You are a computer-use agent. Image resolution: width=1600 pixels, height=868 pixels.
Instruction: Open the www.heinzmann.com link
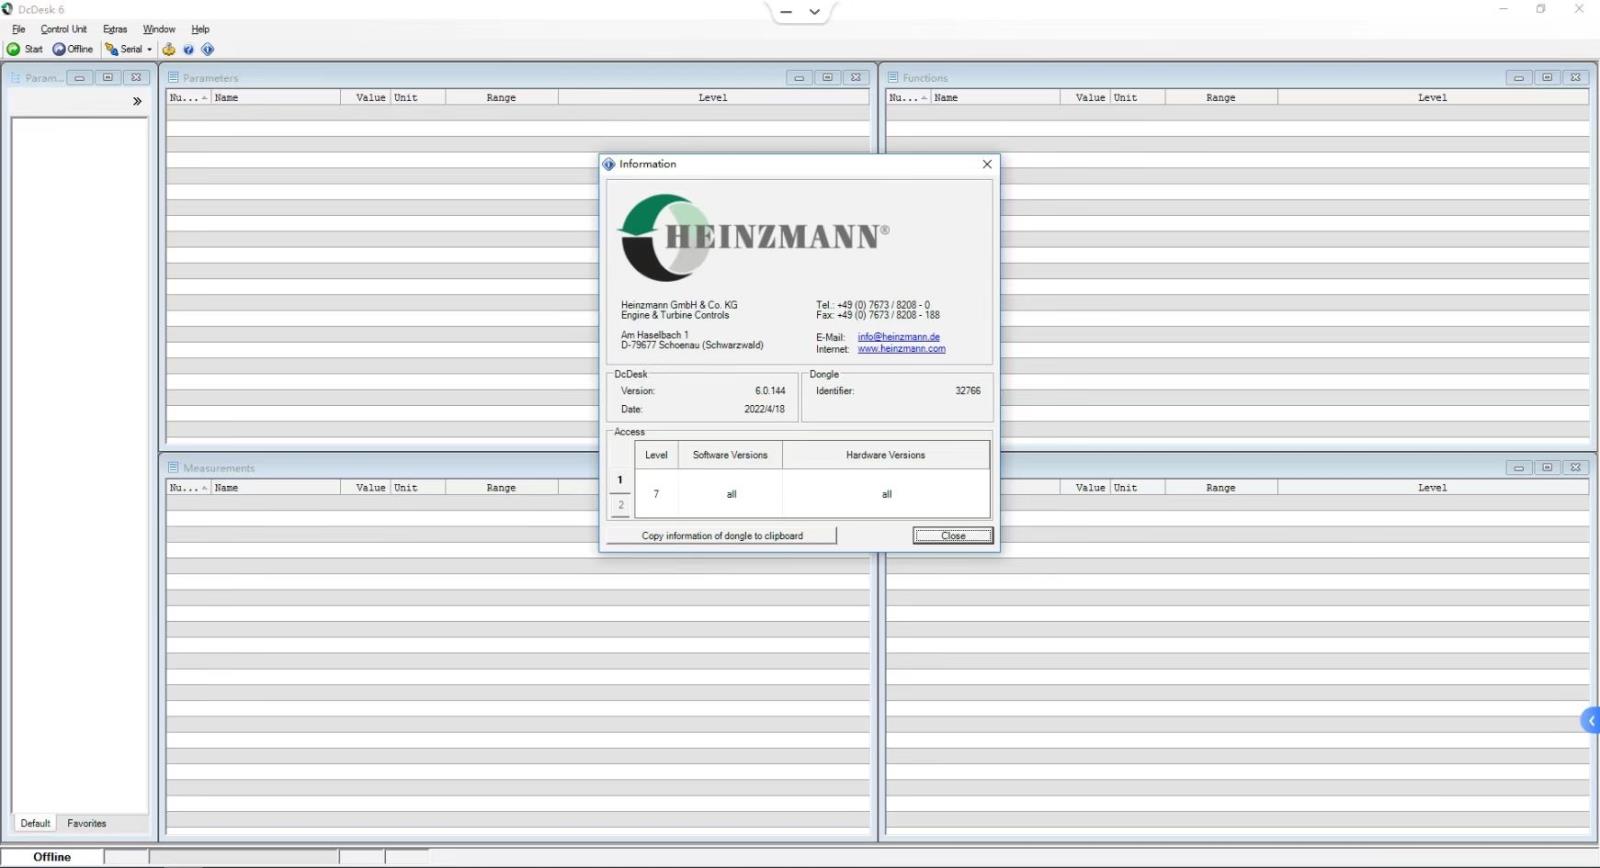coord(901,349)
